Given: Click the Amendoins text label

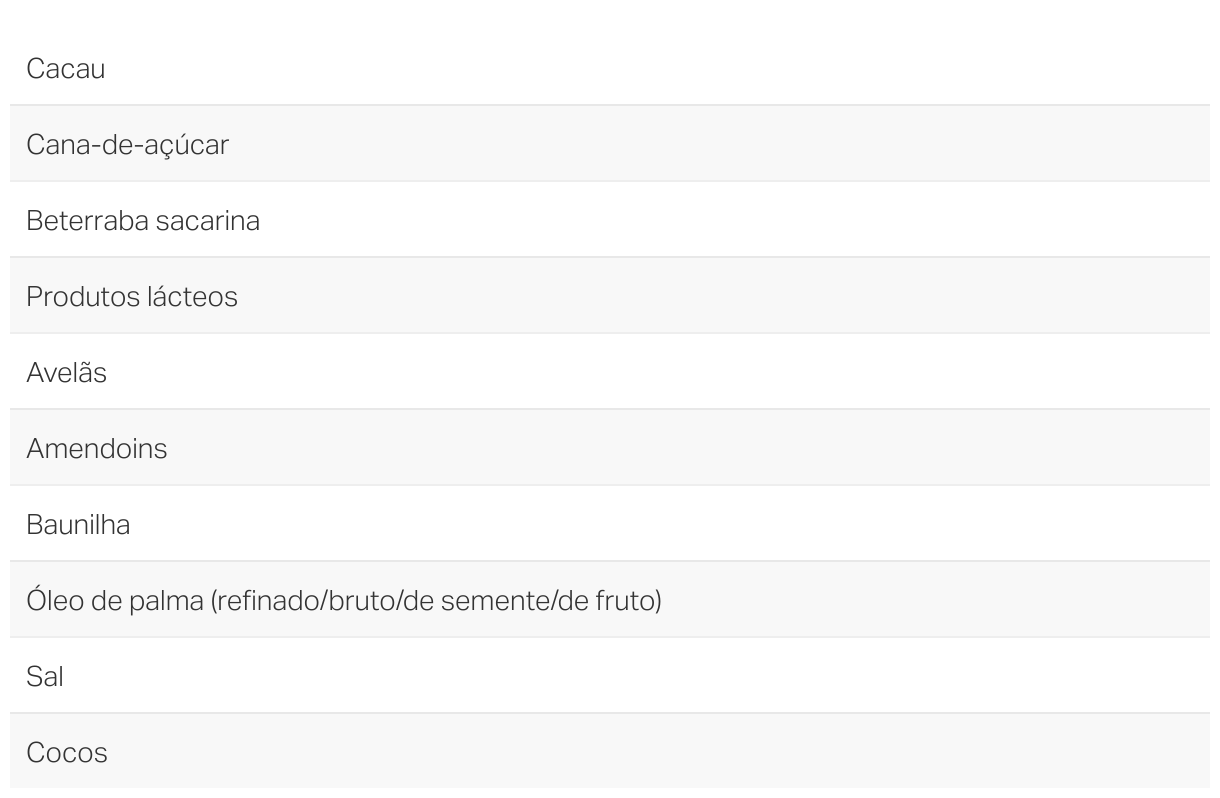Looking at the screenshot, I should pyautogui.click(x=97, y=449).
